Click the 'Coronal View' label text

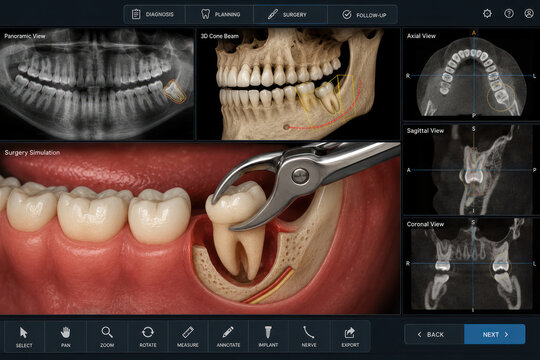click(425, 224)
